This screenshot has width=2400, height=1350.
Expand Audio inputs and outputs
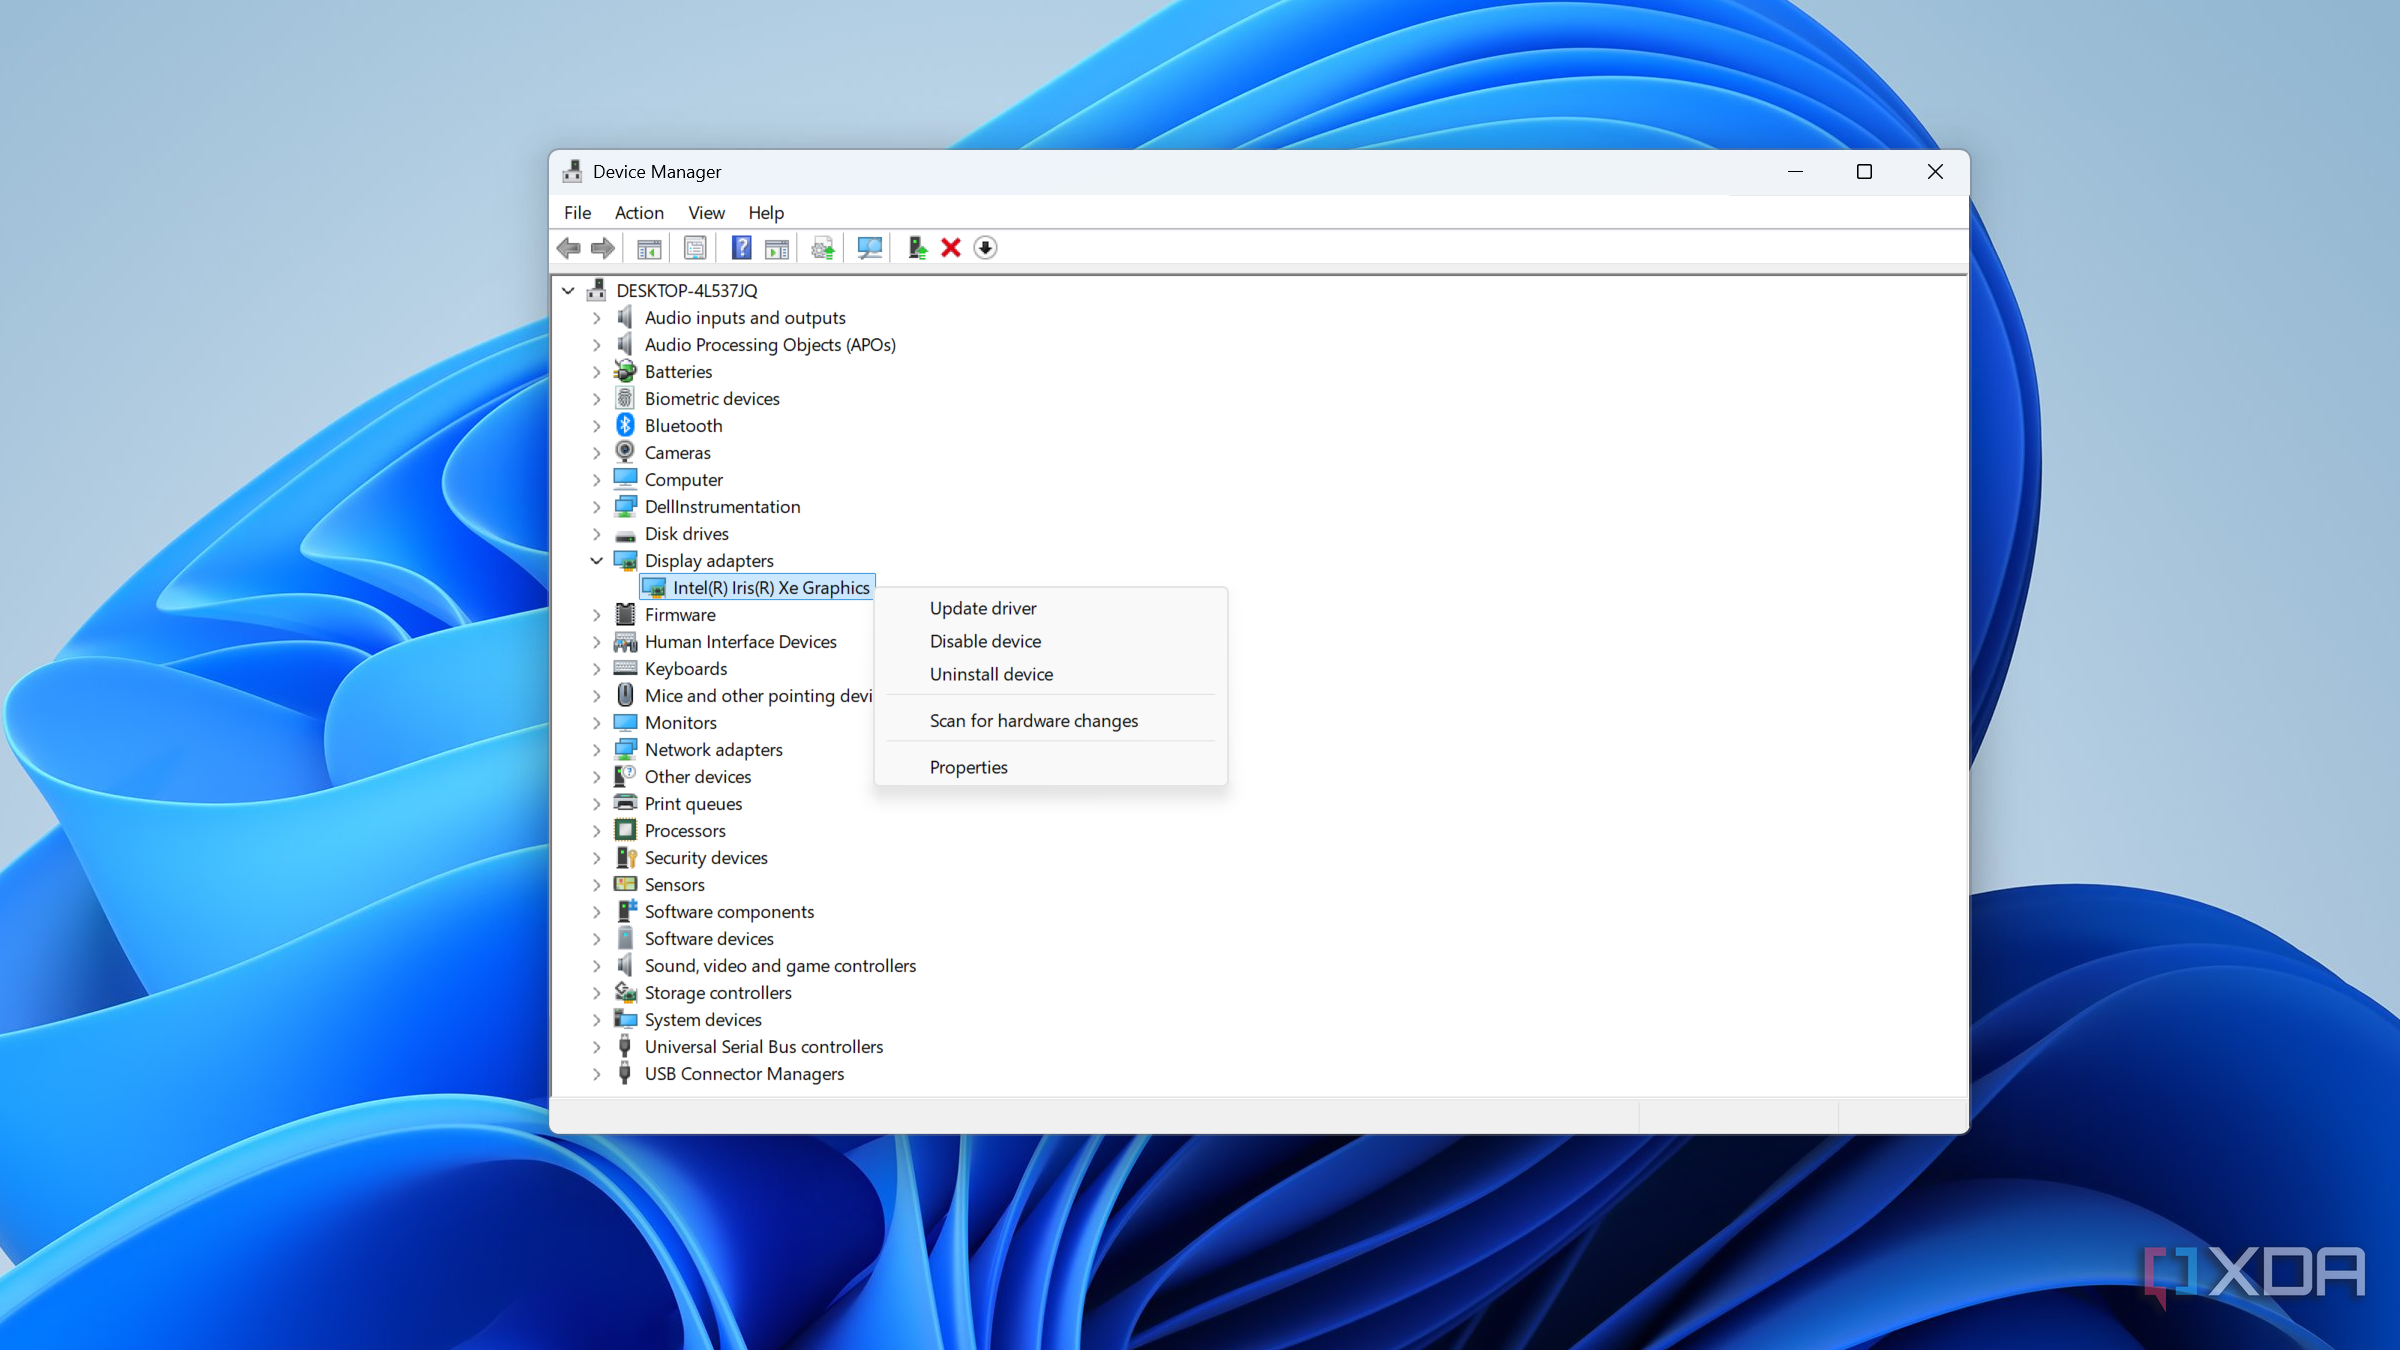pyautogui.click(x=597, y=317)
